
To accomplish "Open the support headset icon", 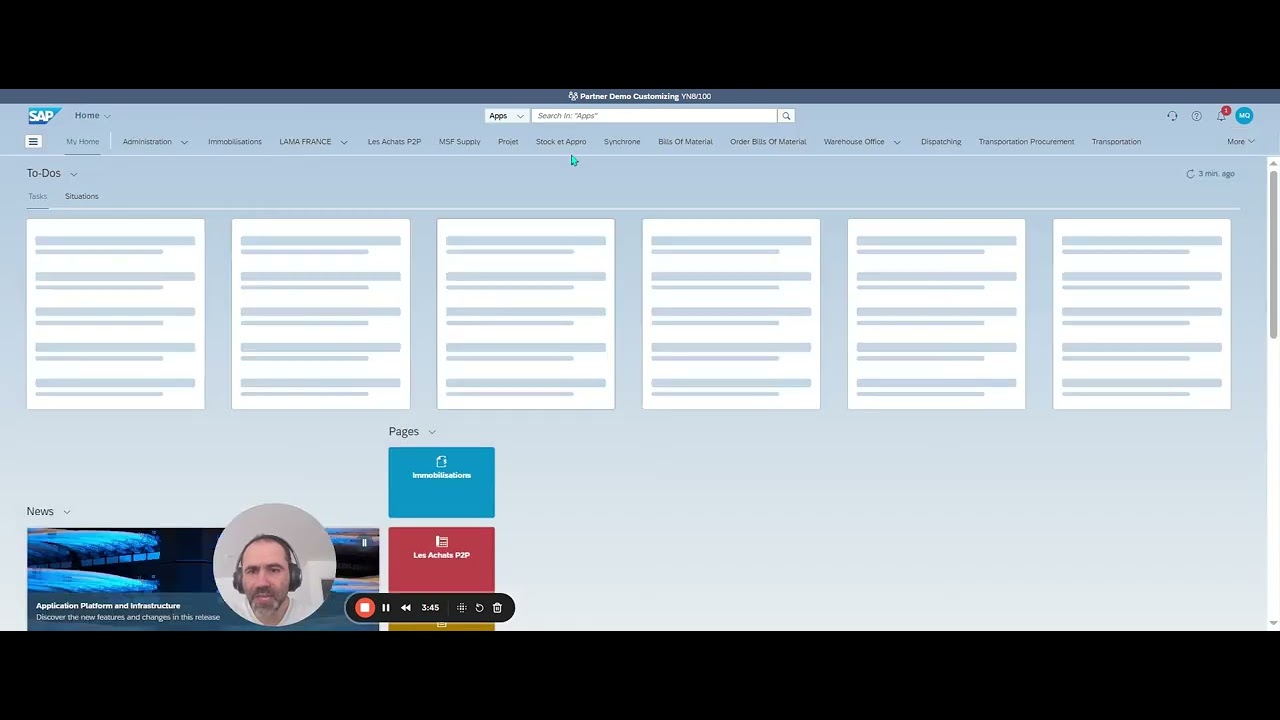I will click(1172, 116).
